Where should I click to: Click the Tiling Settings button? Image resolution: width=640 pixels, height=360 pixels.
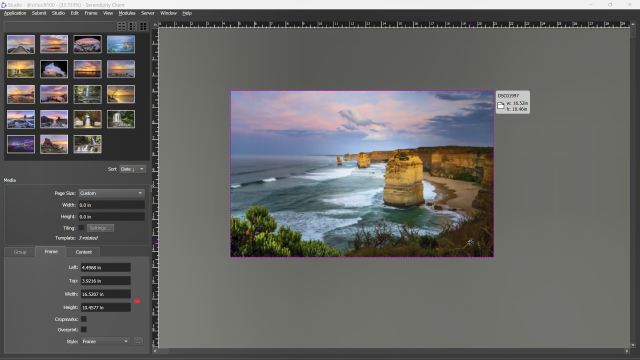pyautogui.click(x=100, y=228)
